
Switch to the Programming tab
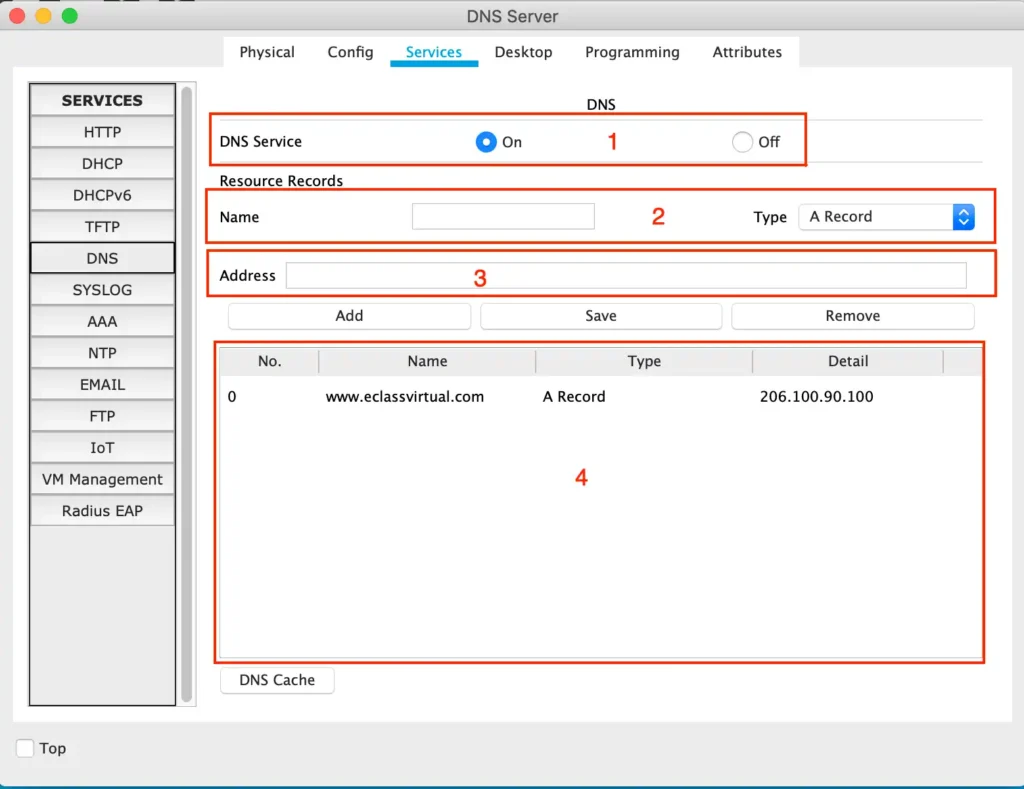(632, 52)
